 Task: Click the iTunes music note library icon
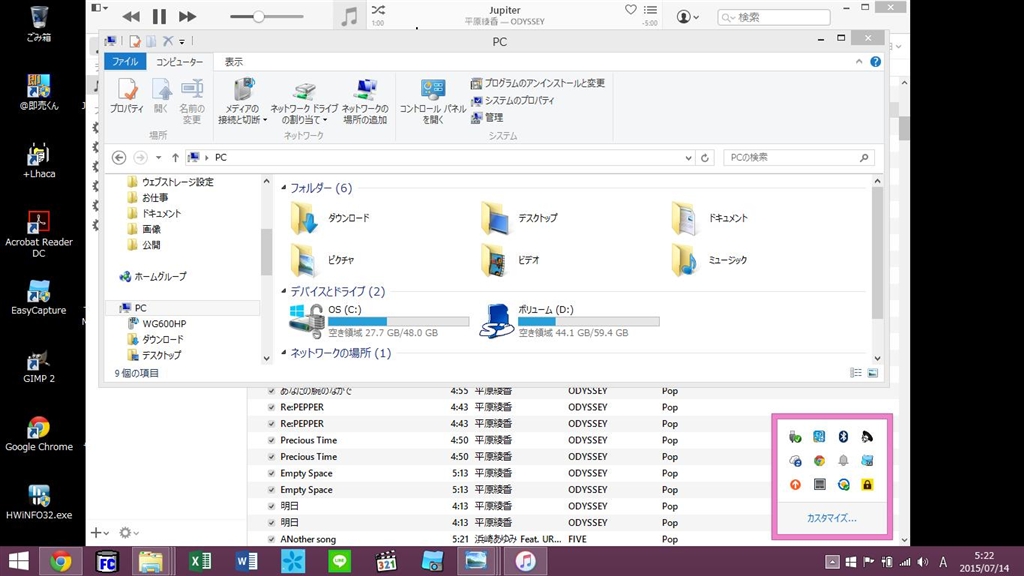(349, 16)
